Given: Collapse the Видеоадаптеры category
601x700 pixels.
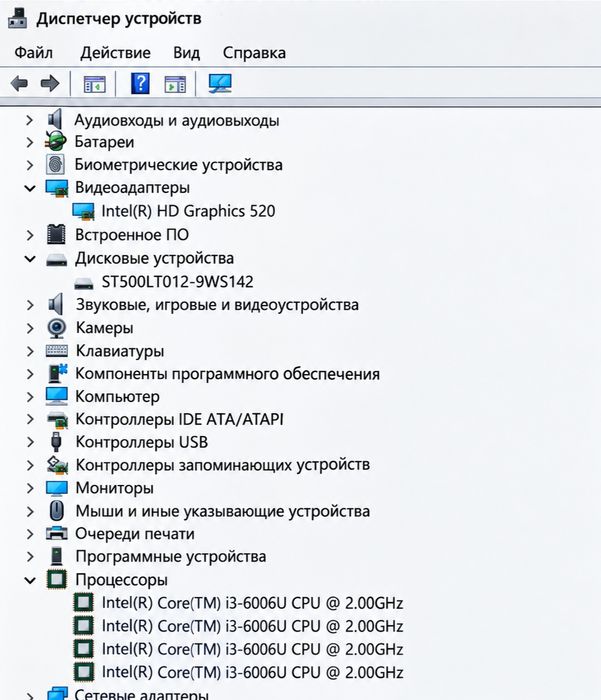Looking at the screenshot, I should [x=30, y=188].
